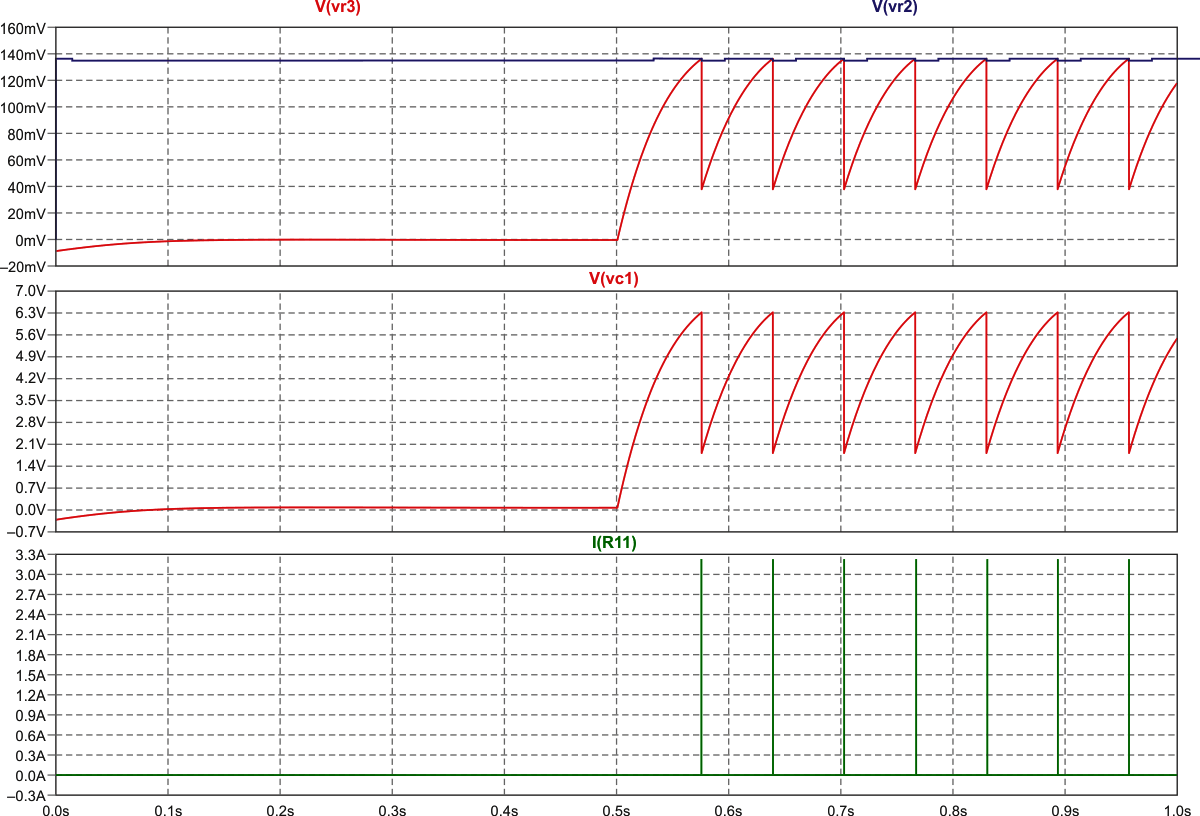Click the V(vr2) trace label

pos(895,8)
